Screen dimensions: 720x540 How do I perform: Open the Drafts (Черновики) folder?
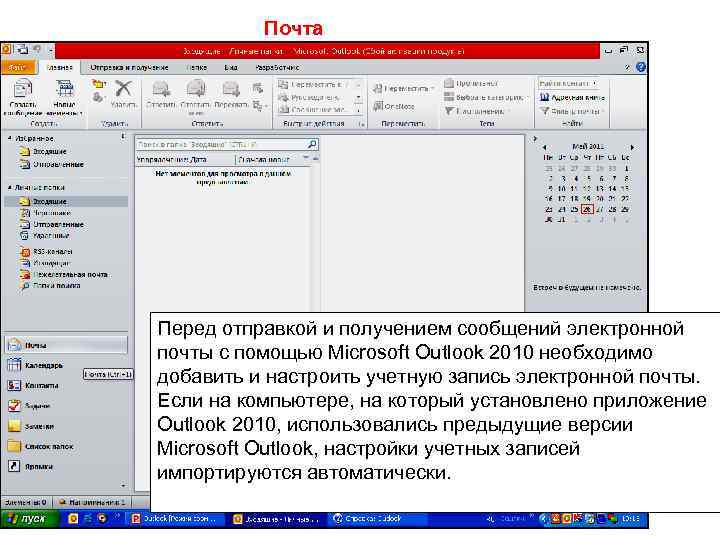coord(45,213)
